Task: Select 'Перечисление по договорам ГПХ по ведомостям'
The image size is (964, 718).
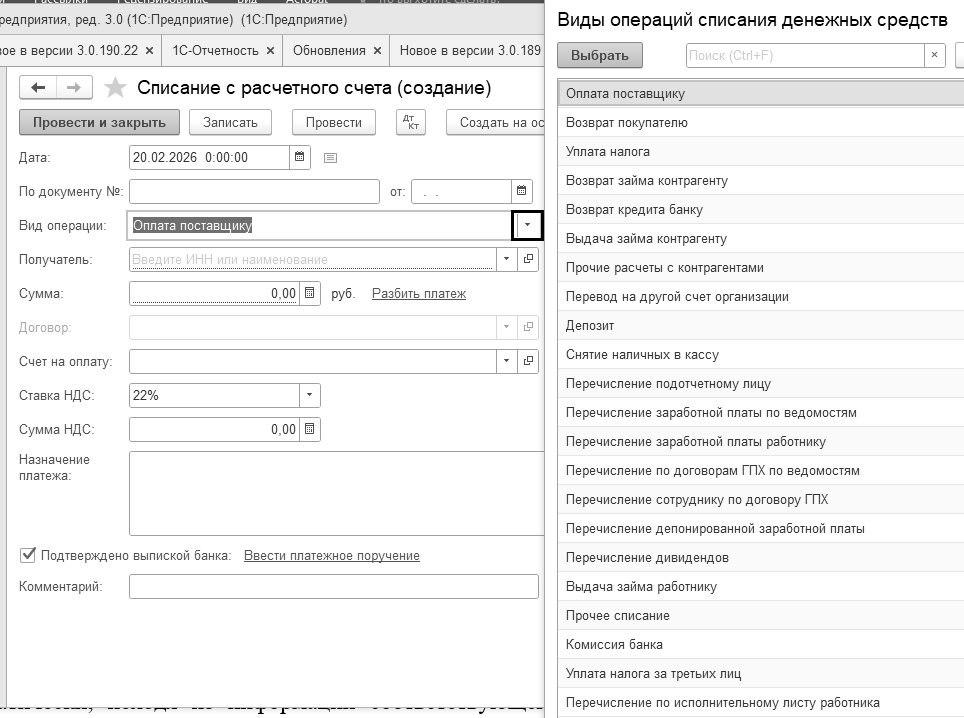Action: (x=761, y=470)
